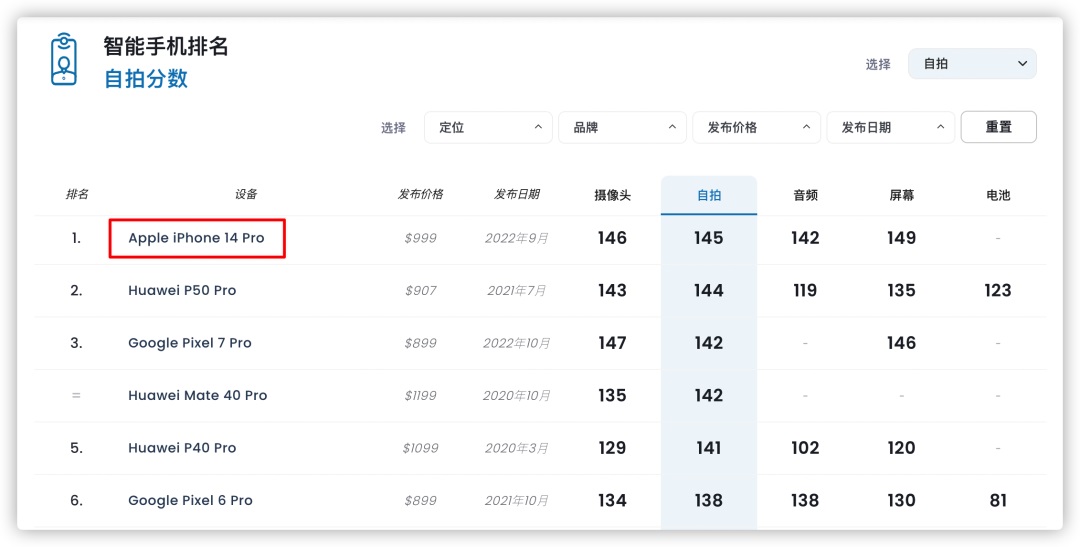Click the P40 Pro audio score 102
Viewport: 1080px width, 547px height.
805,448
